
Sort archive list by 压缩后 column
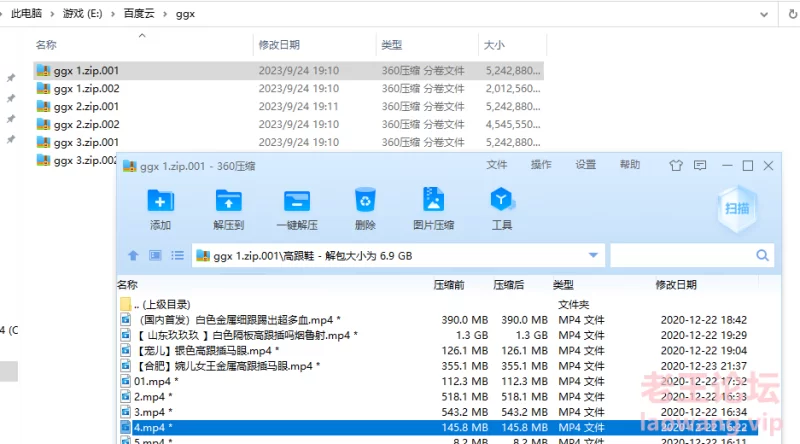tap(509, 285)
